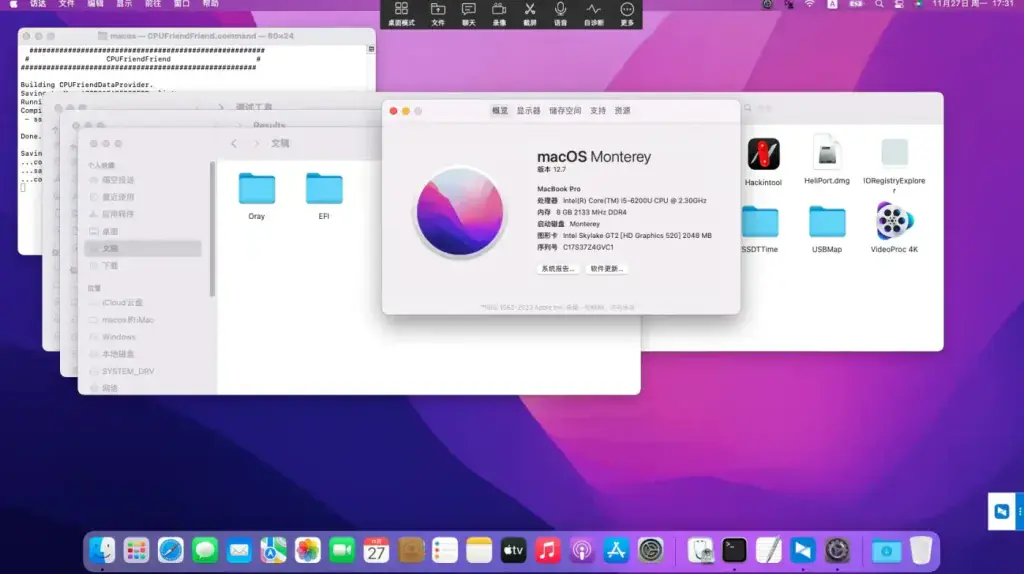Viewport: 1024px width, 574px height.
Task: Launch Safari from the Dock
Action: click(170, 550)
